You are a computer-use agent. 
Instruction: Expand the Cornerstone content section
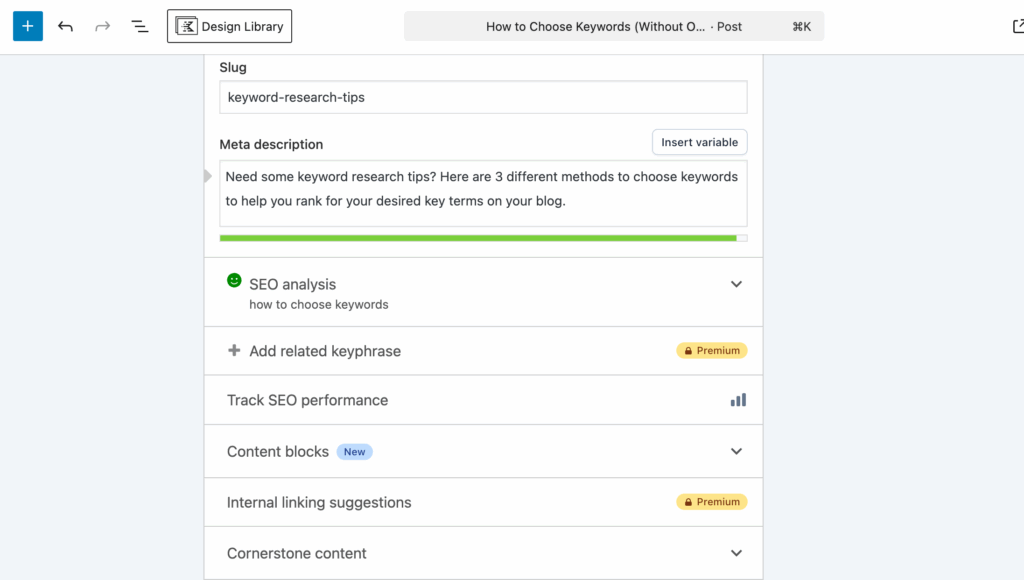point(737,552)
